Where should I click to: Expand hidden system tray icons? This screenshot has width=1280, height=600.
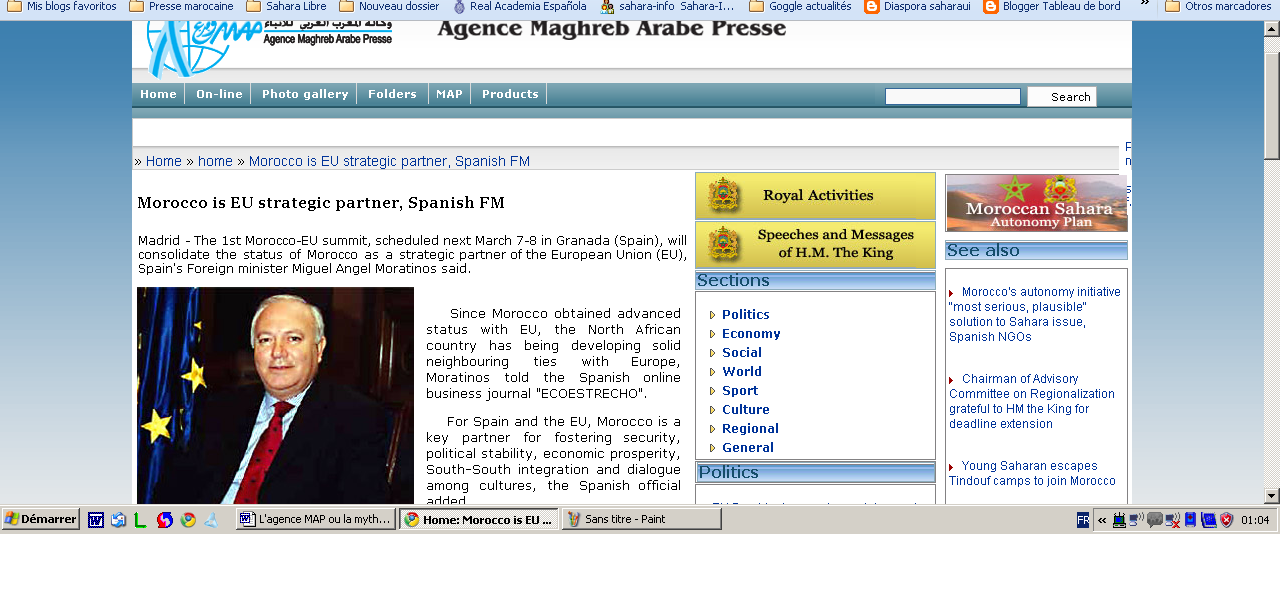[1102, 520]
